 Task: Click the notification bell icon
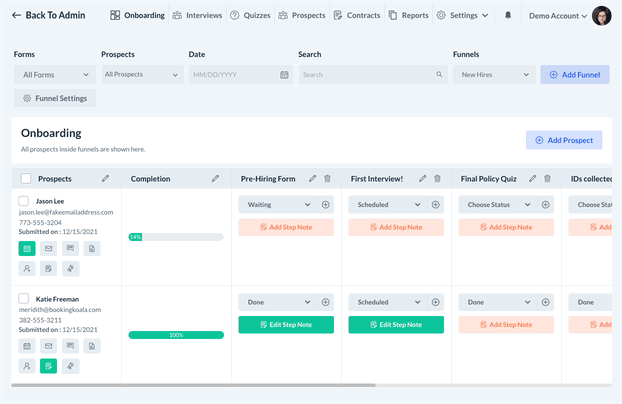(508, 16)
